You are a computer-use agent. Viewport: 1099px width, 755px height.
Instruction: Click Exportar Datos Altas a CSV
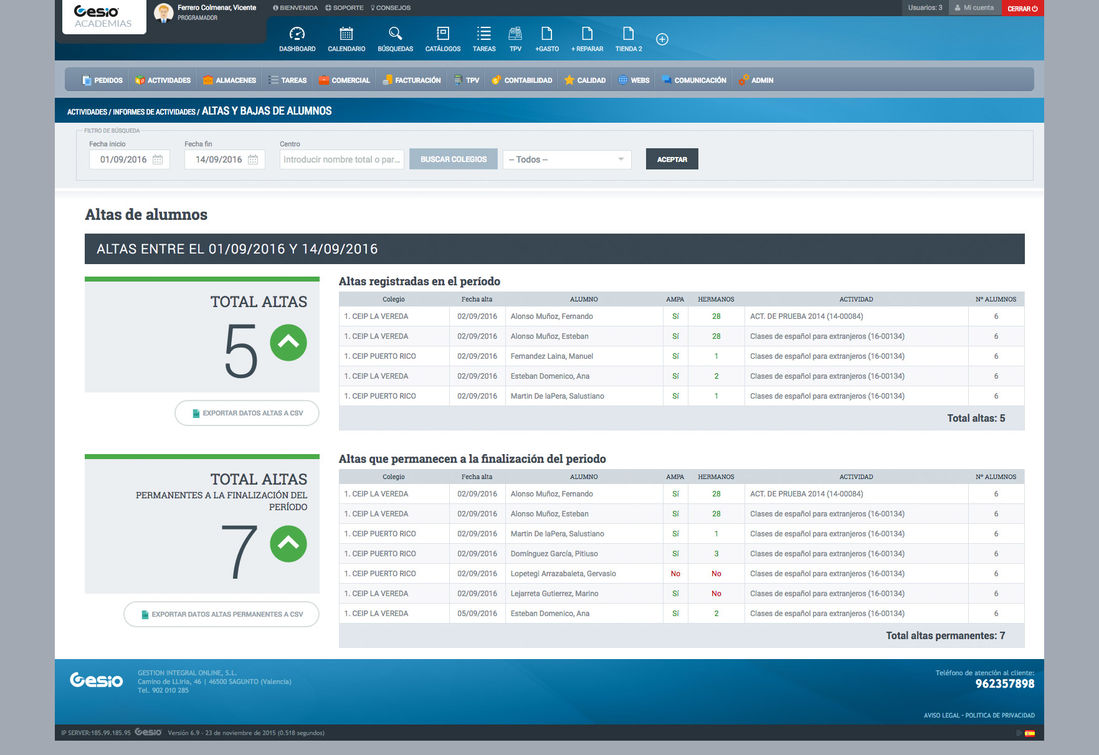click(x=247, y=413)
